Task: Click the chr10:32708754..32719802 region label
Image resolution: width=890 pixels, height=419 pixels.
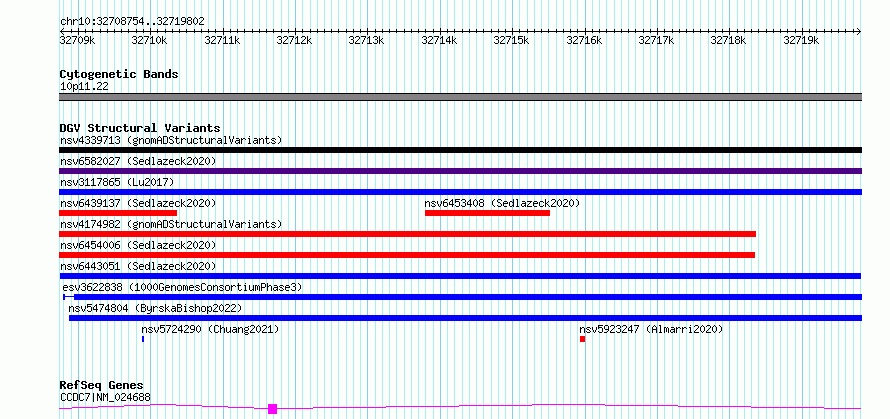Action: pos(132,22)
